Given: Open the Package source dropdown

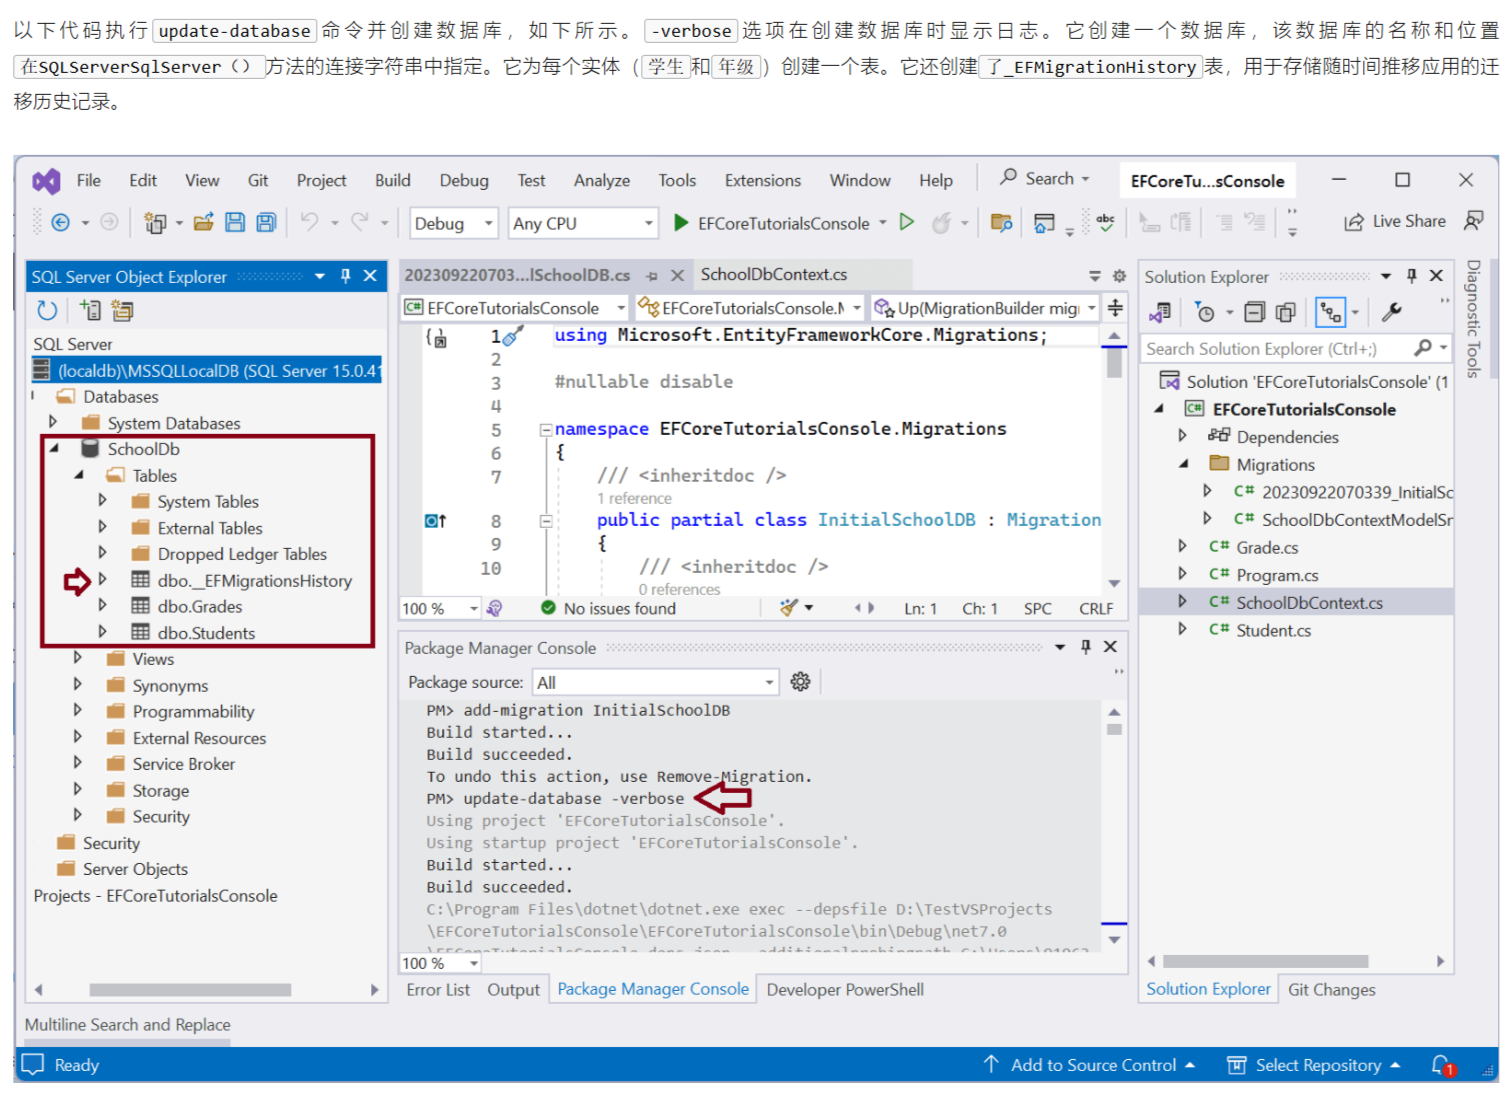Looking at the screenshot, I should click(x=656, y=682).
